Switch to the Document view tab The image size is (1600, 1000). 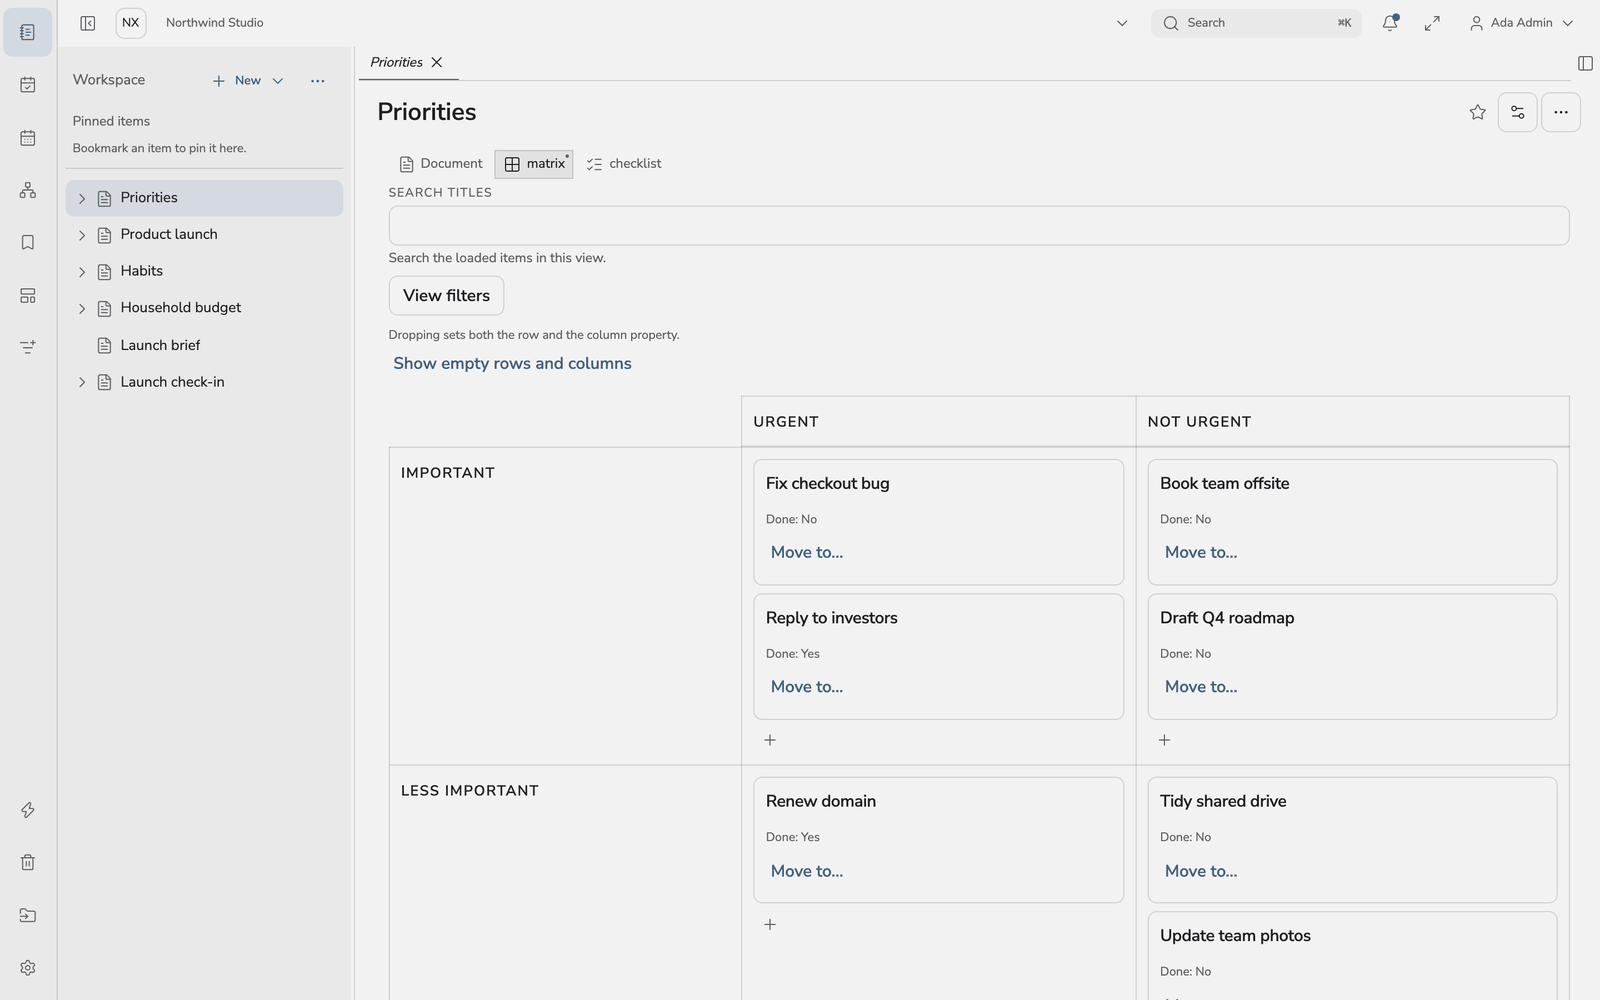coord(441,164)
